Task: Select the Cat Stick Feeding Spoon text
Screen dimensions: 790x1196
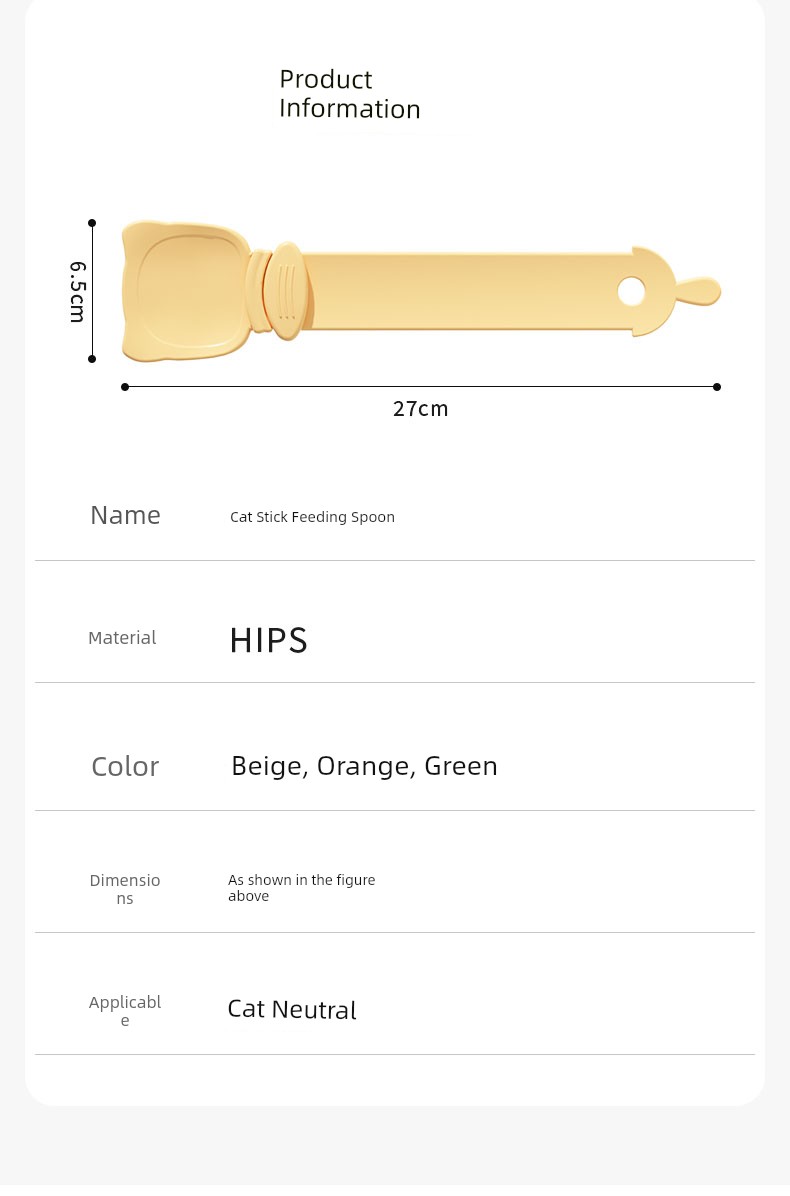Action: point(313,517)
